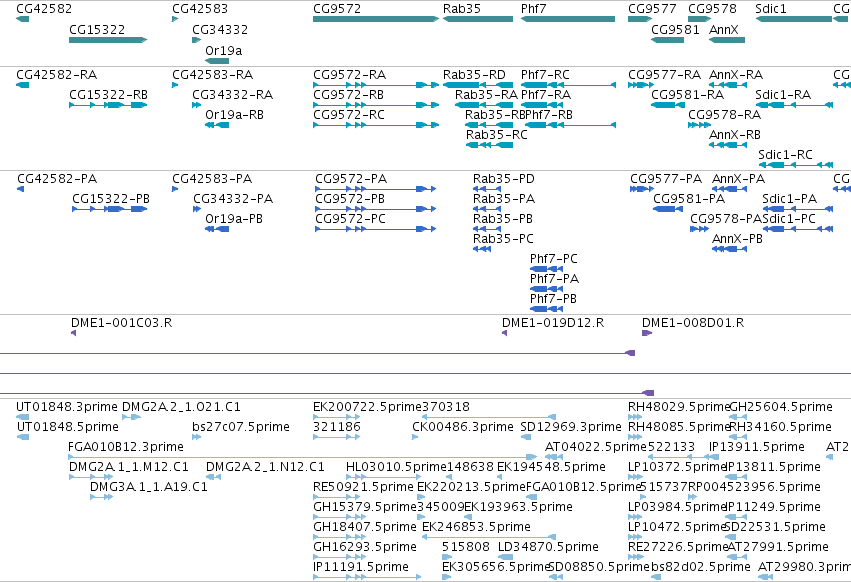Select protein CG9581-PA label
851x582 pixels.
pyautogui.click(x=689, y=199)
